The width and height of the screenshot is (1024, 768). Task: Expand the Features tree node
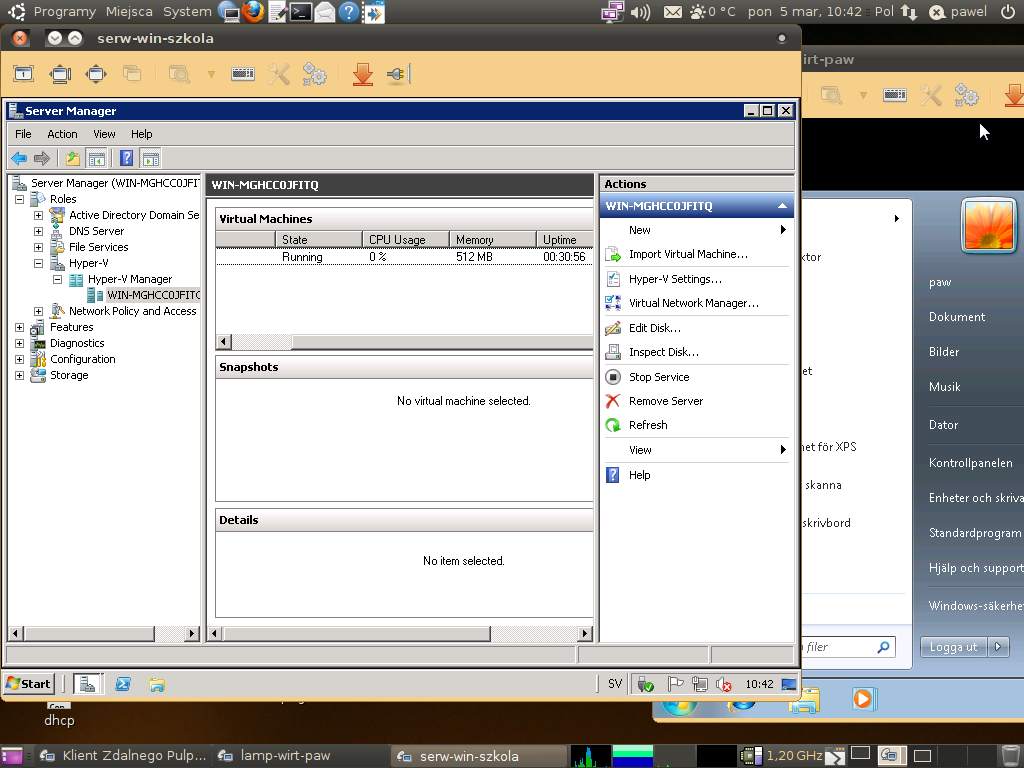coord(19,327)
